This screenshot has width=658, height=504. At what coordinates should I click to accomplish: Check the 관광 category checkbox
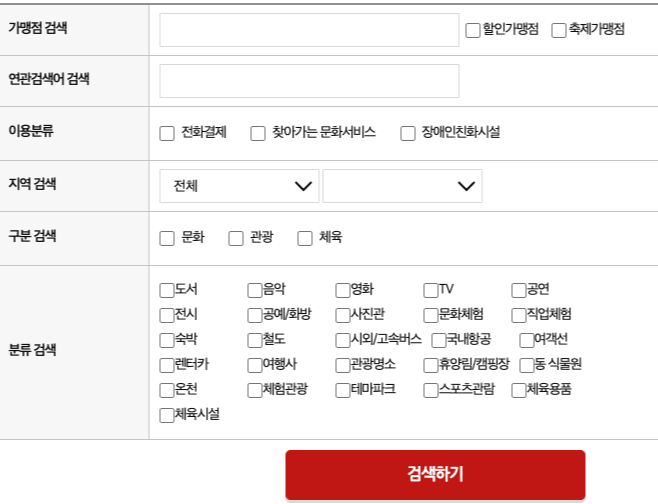[x=236, y=238]
